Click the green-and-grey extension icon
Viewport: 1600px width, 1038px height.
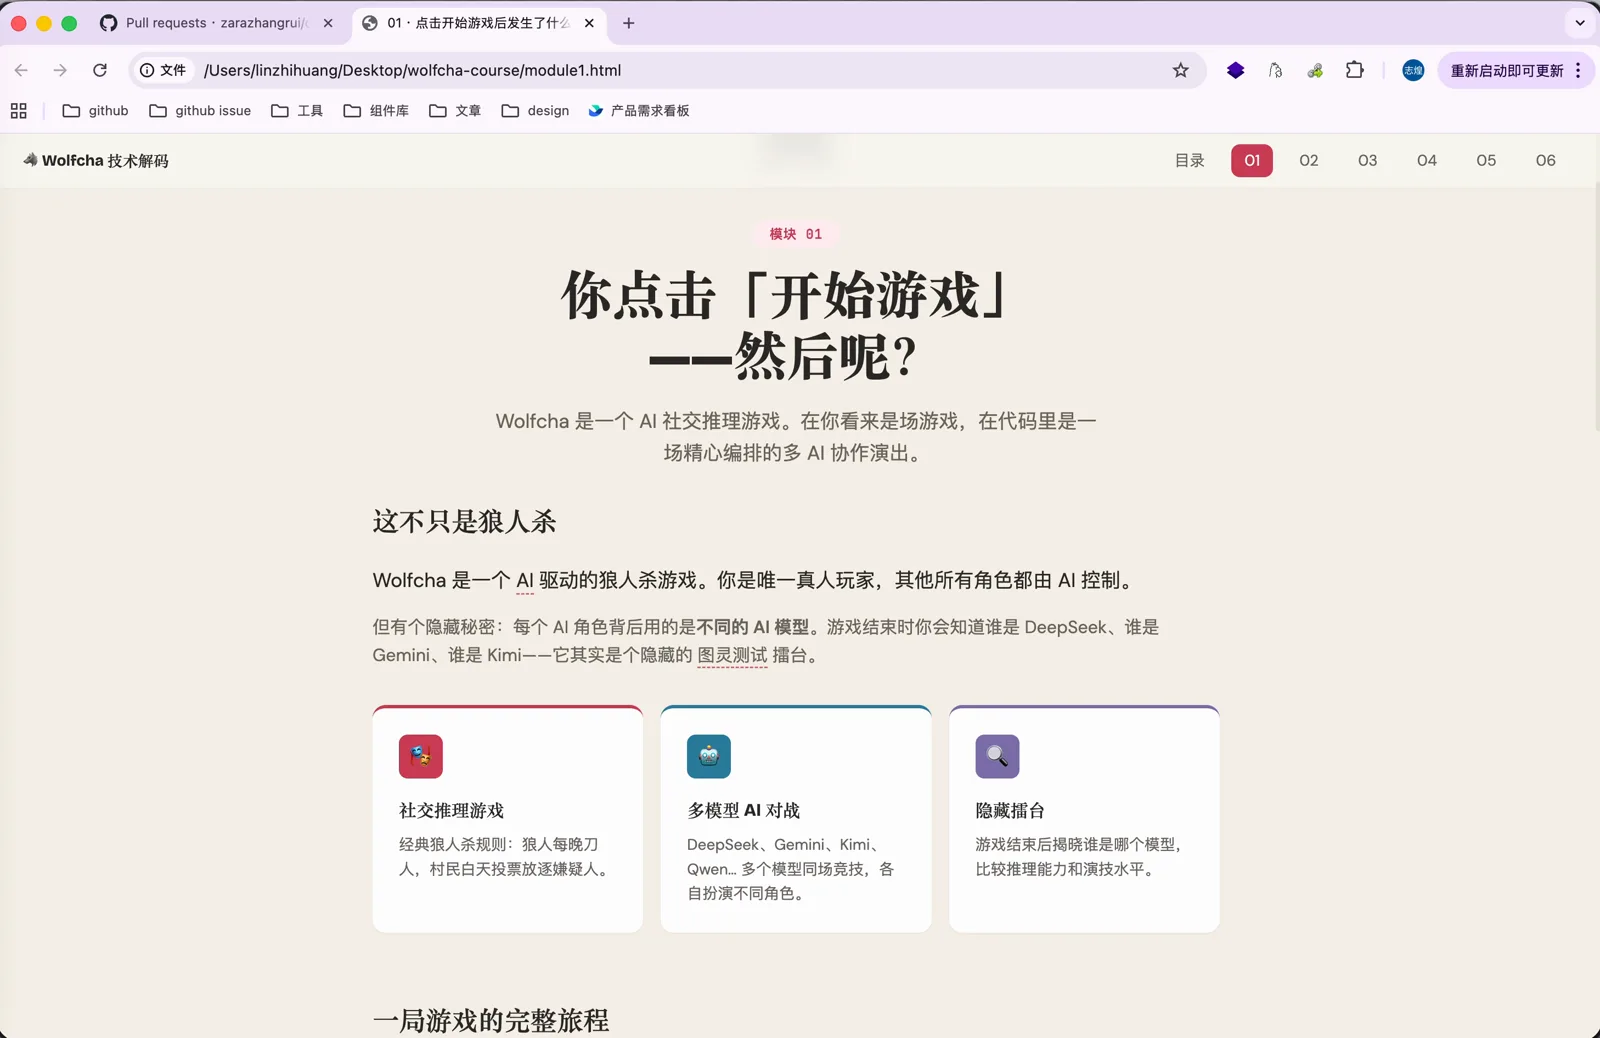[1315, 70]
